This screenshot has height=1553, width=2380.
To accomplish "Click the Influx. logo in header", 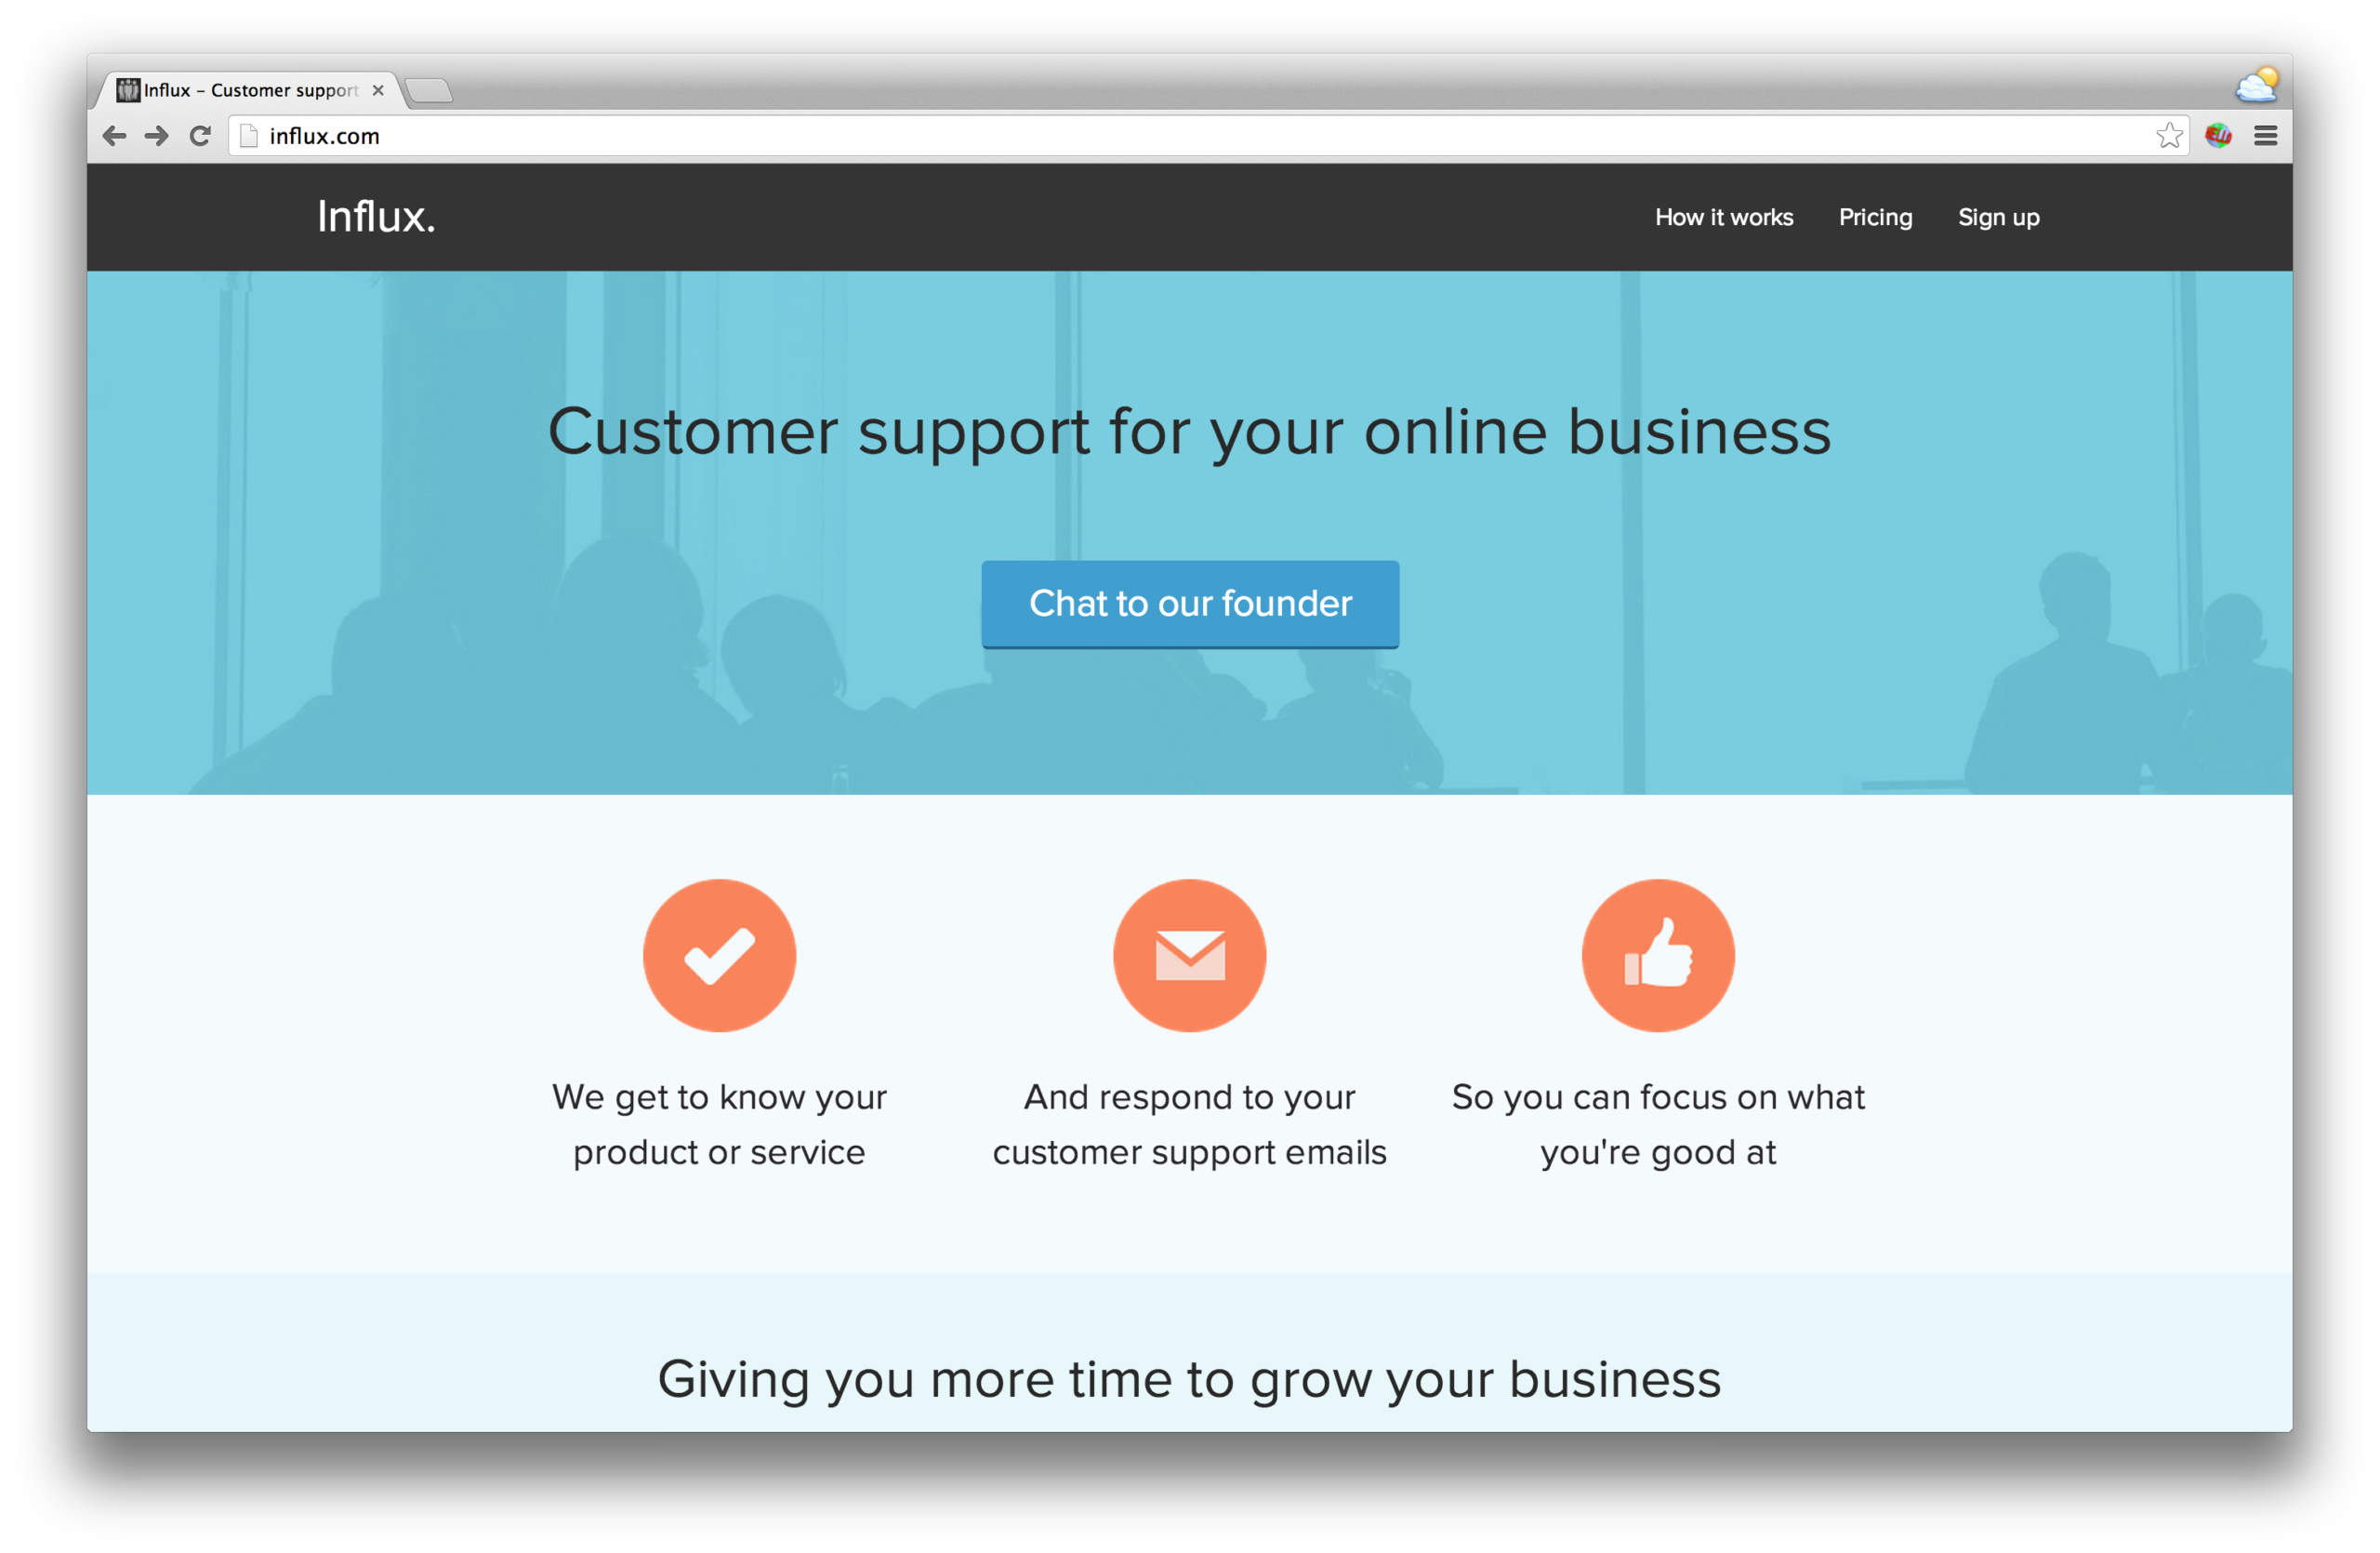I will coord(376,217).
